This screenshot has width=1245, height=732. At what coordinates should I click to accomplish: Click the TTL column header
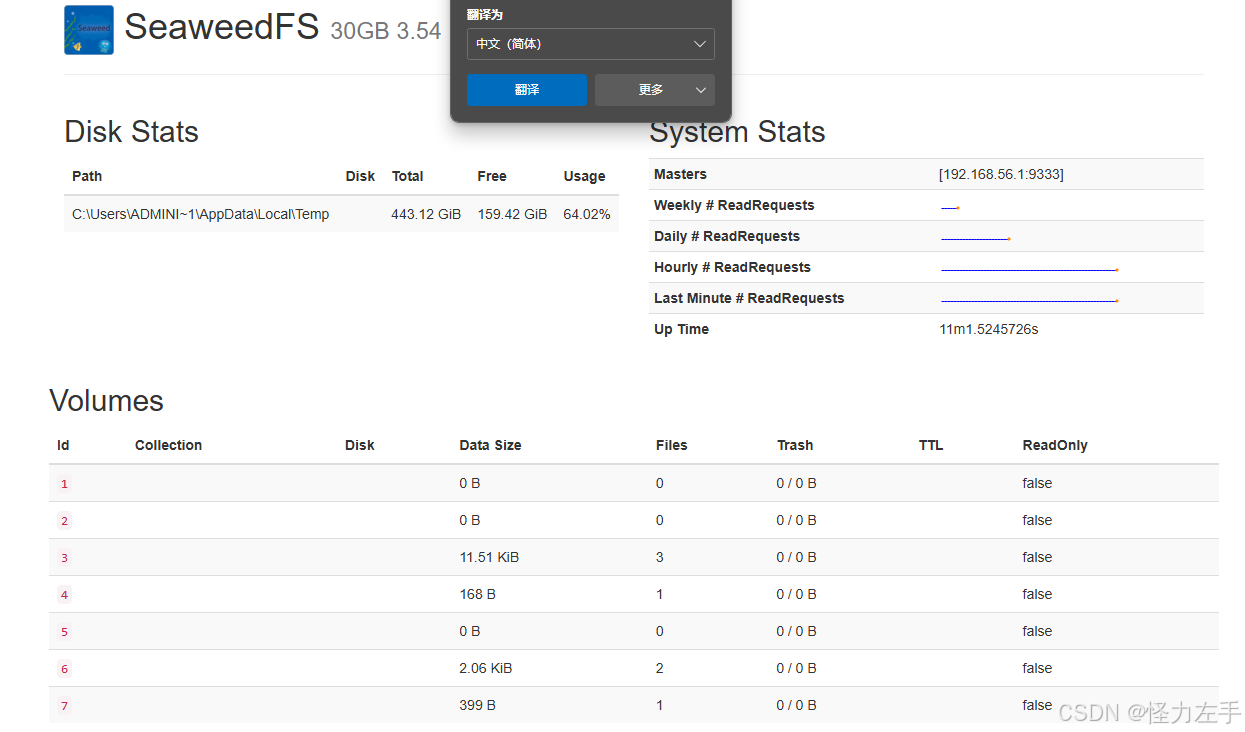coord(931,445)
